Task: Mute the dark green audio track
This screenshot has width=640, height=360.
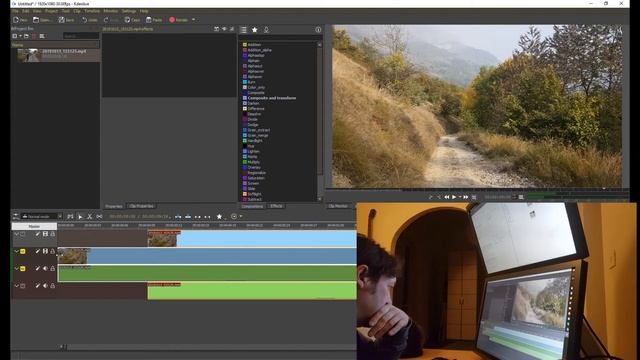Action: (x=45, y=269)
